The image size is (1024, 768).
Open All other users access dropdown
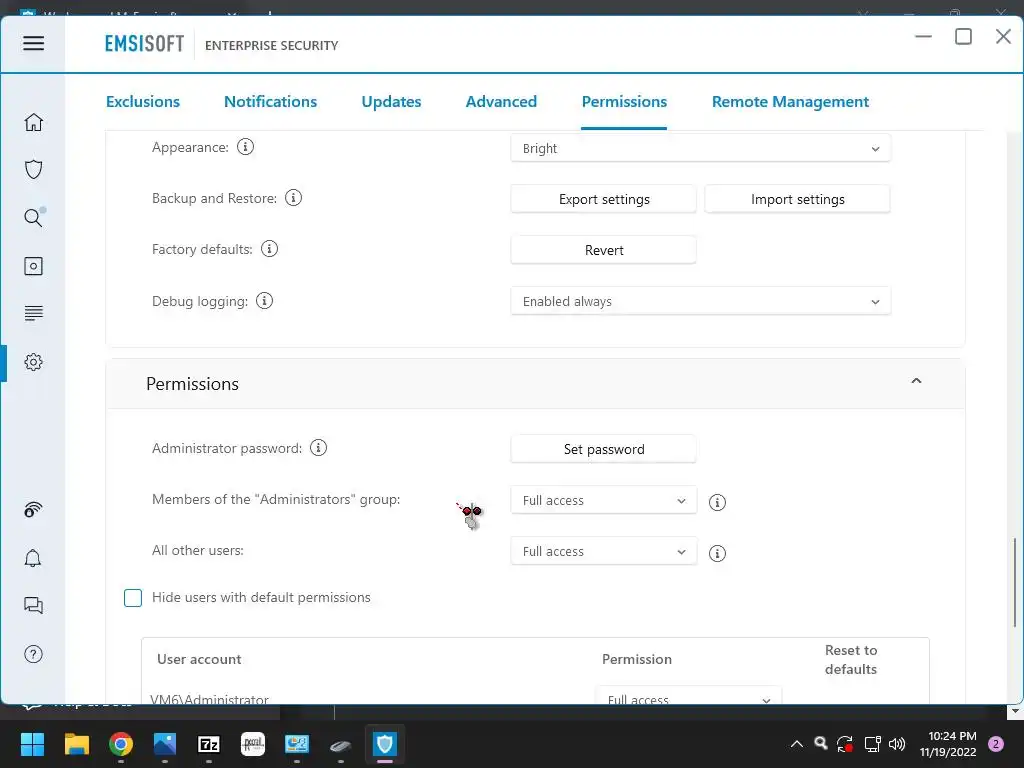pos(603,551)
